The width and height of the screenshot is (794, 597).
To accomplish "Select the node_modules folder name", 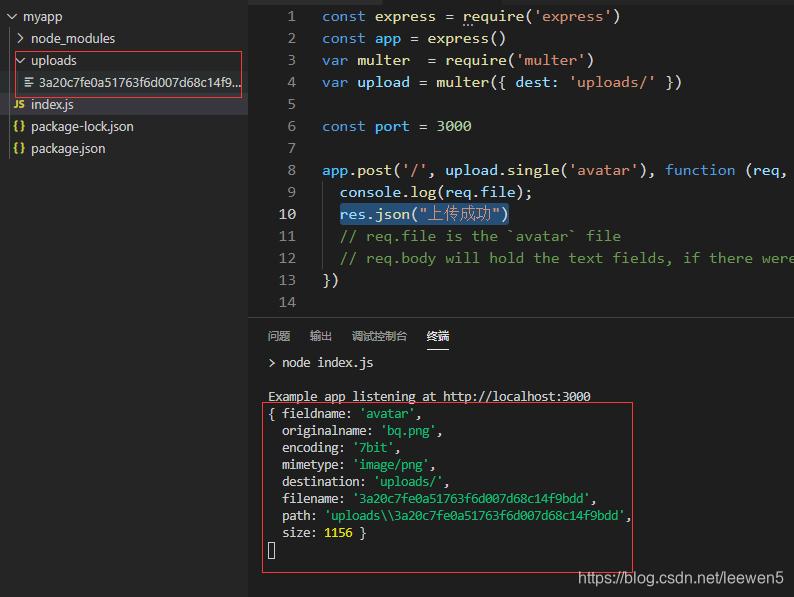I will click(73, 39).
